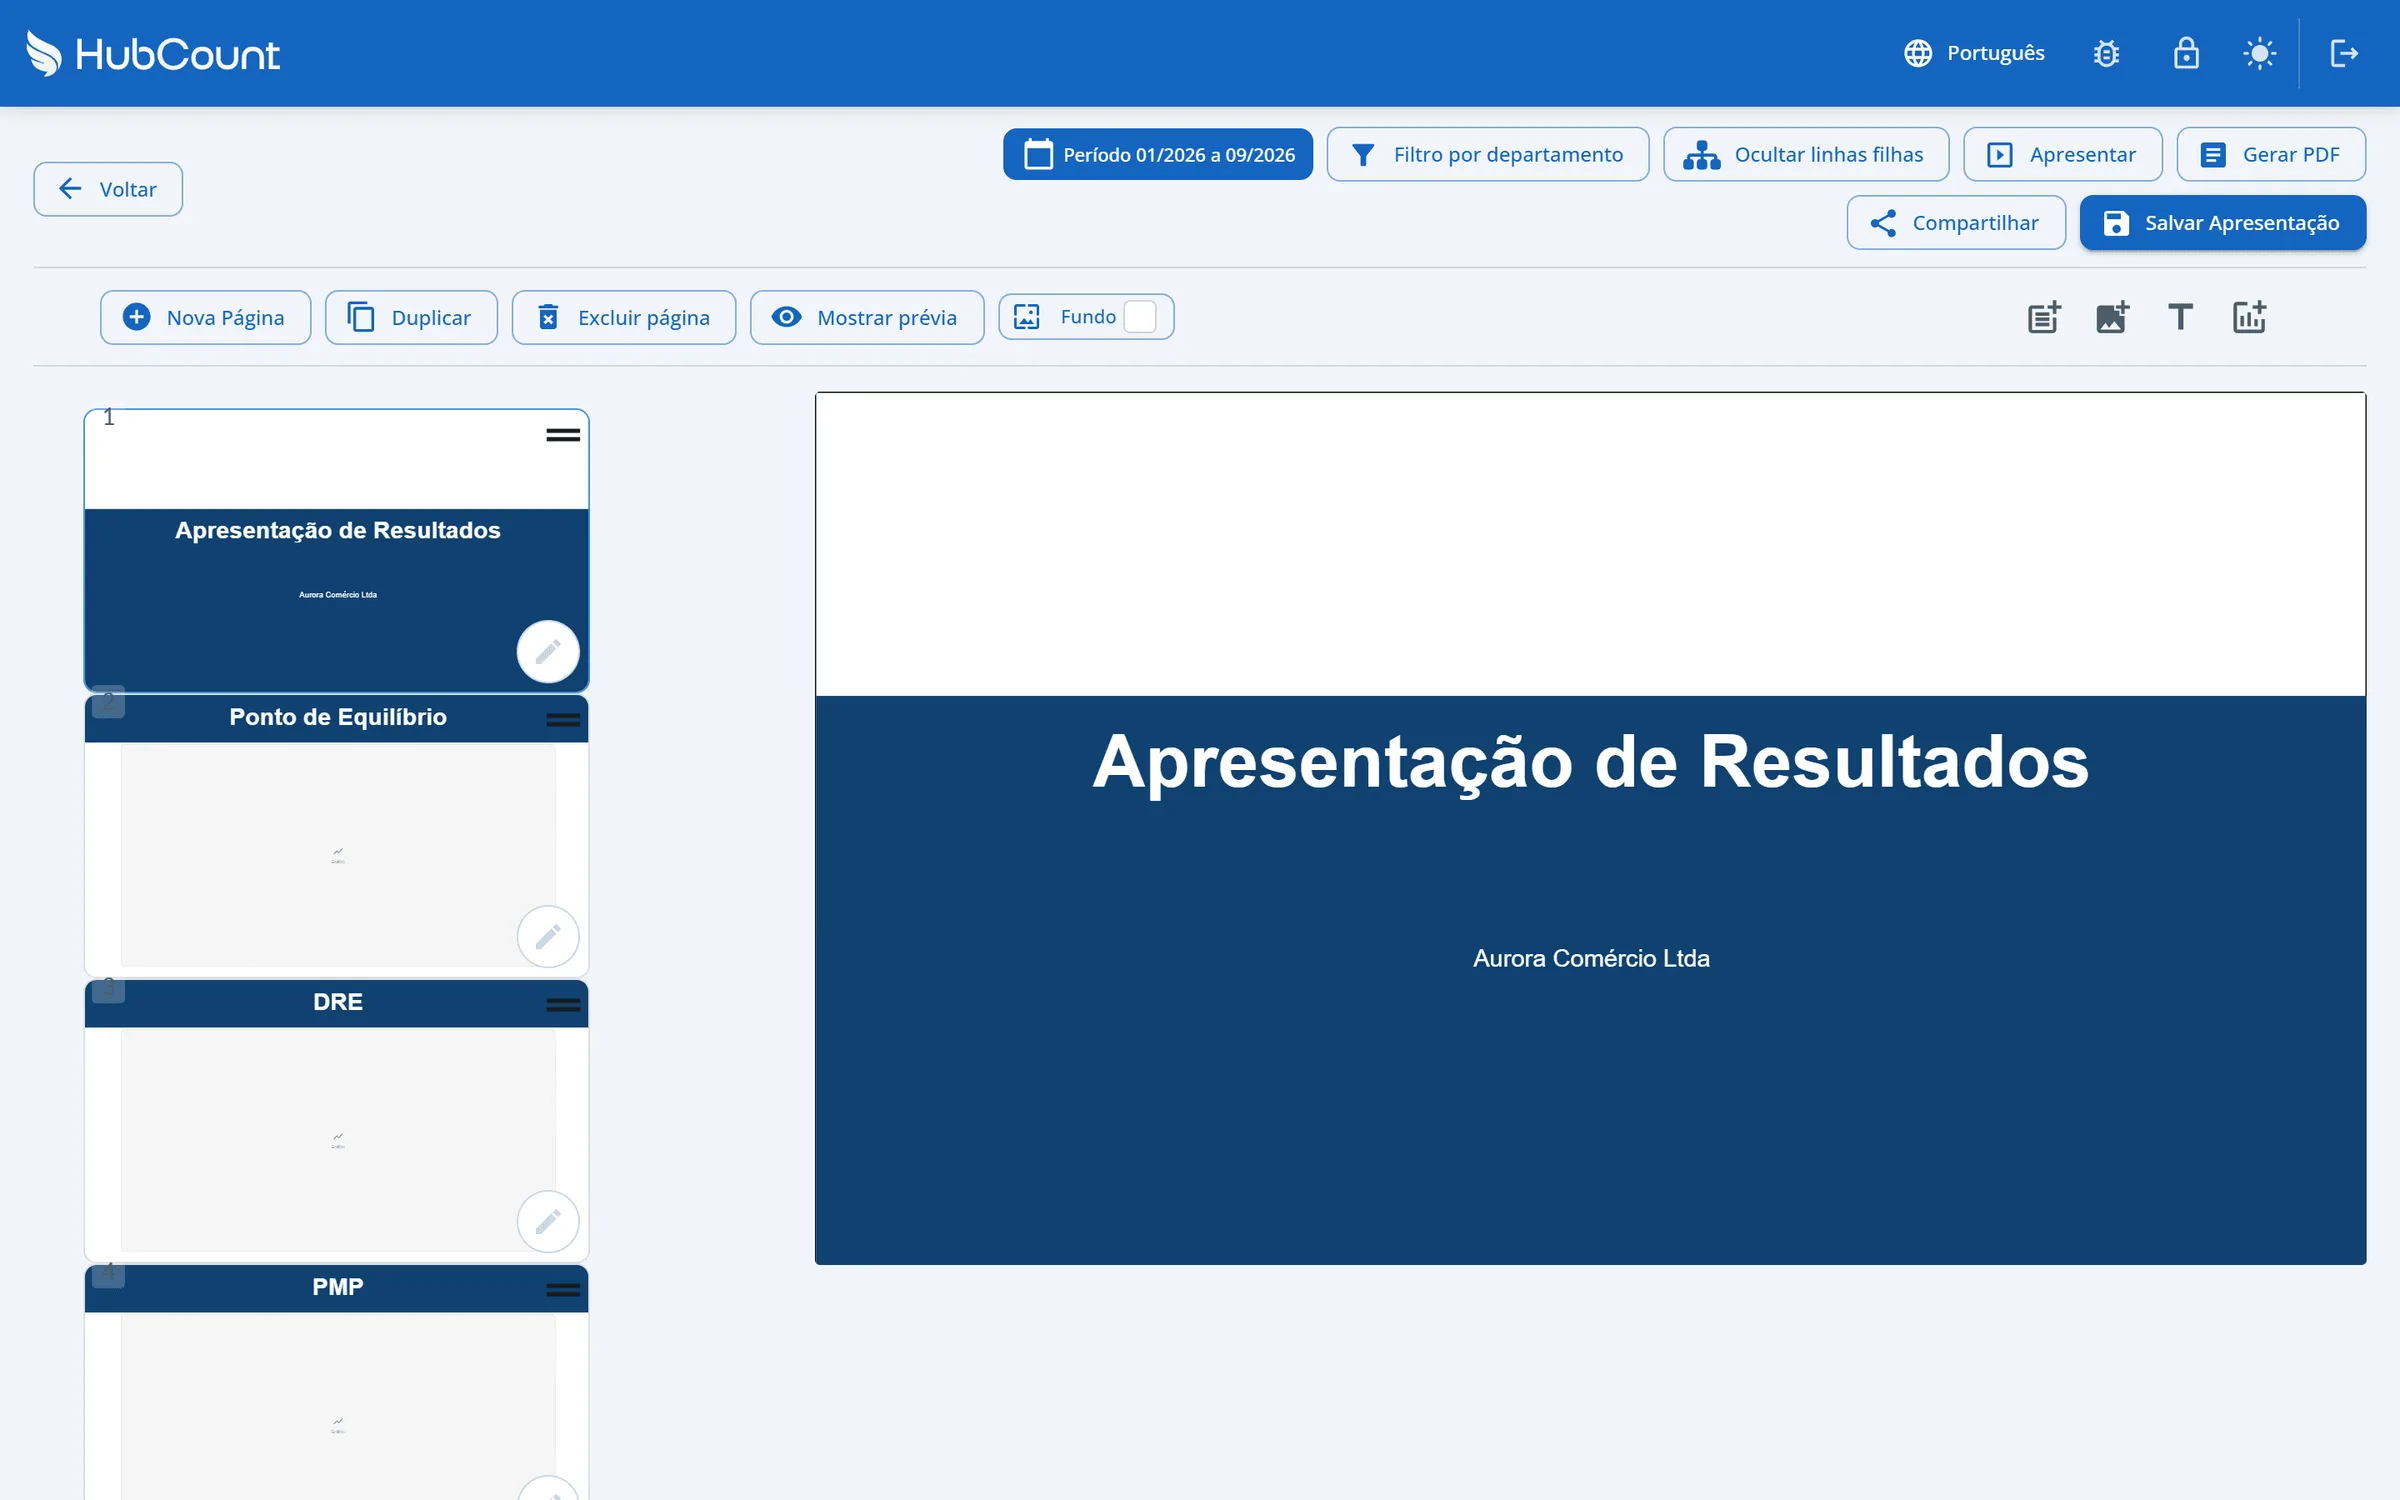Click the hierarchy icon in Ocultar linhas
Image resolution: width=2400 pixels, height=1500 pixels.
tap(1701, 155)
